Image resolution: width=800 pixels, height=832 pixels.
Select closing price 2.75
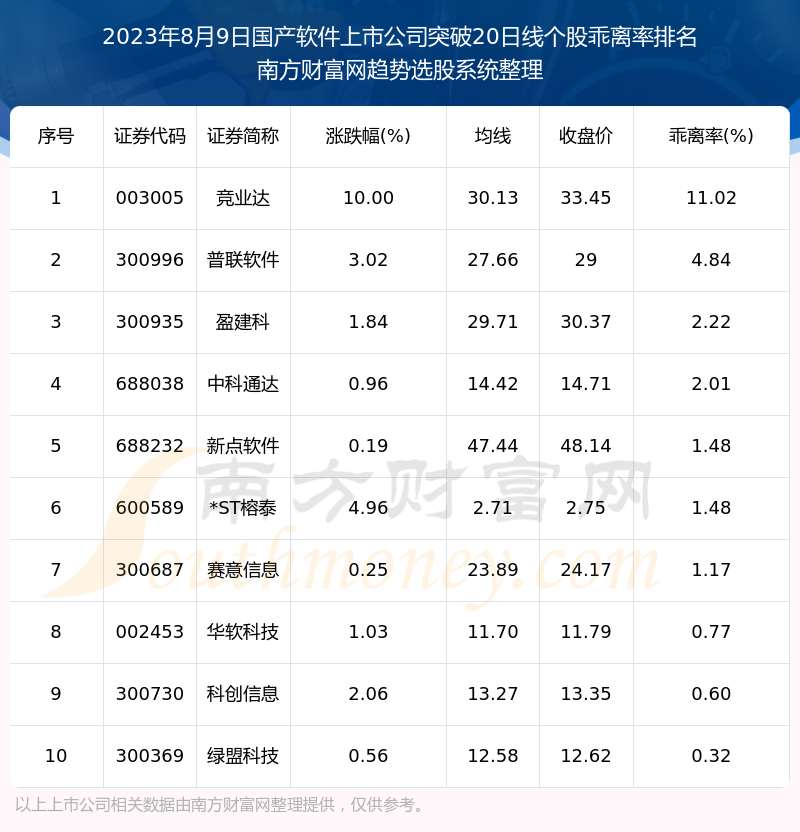[x=586, y=508]
